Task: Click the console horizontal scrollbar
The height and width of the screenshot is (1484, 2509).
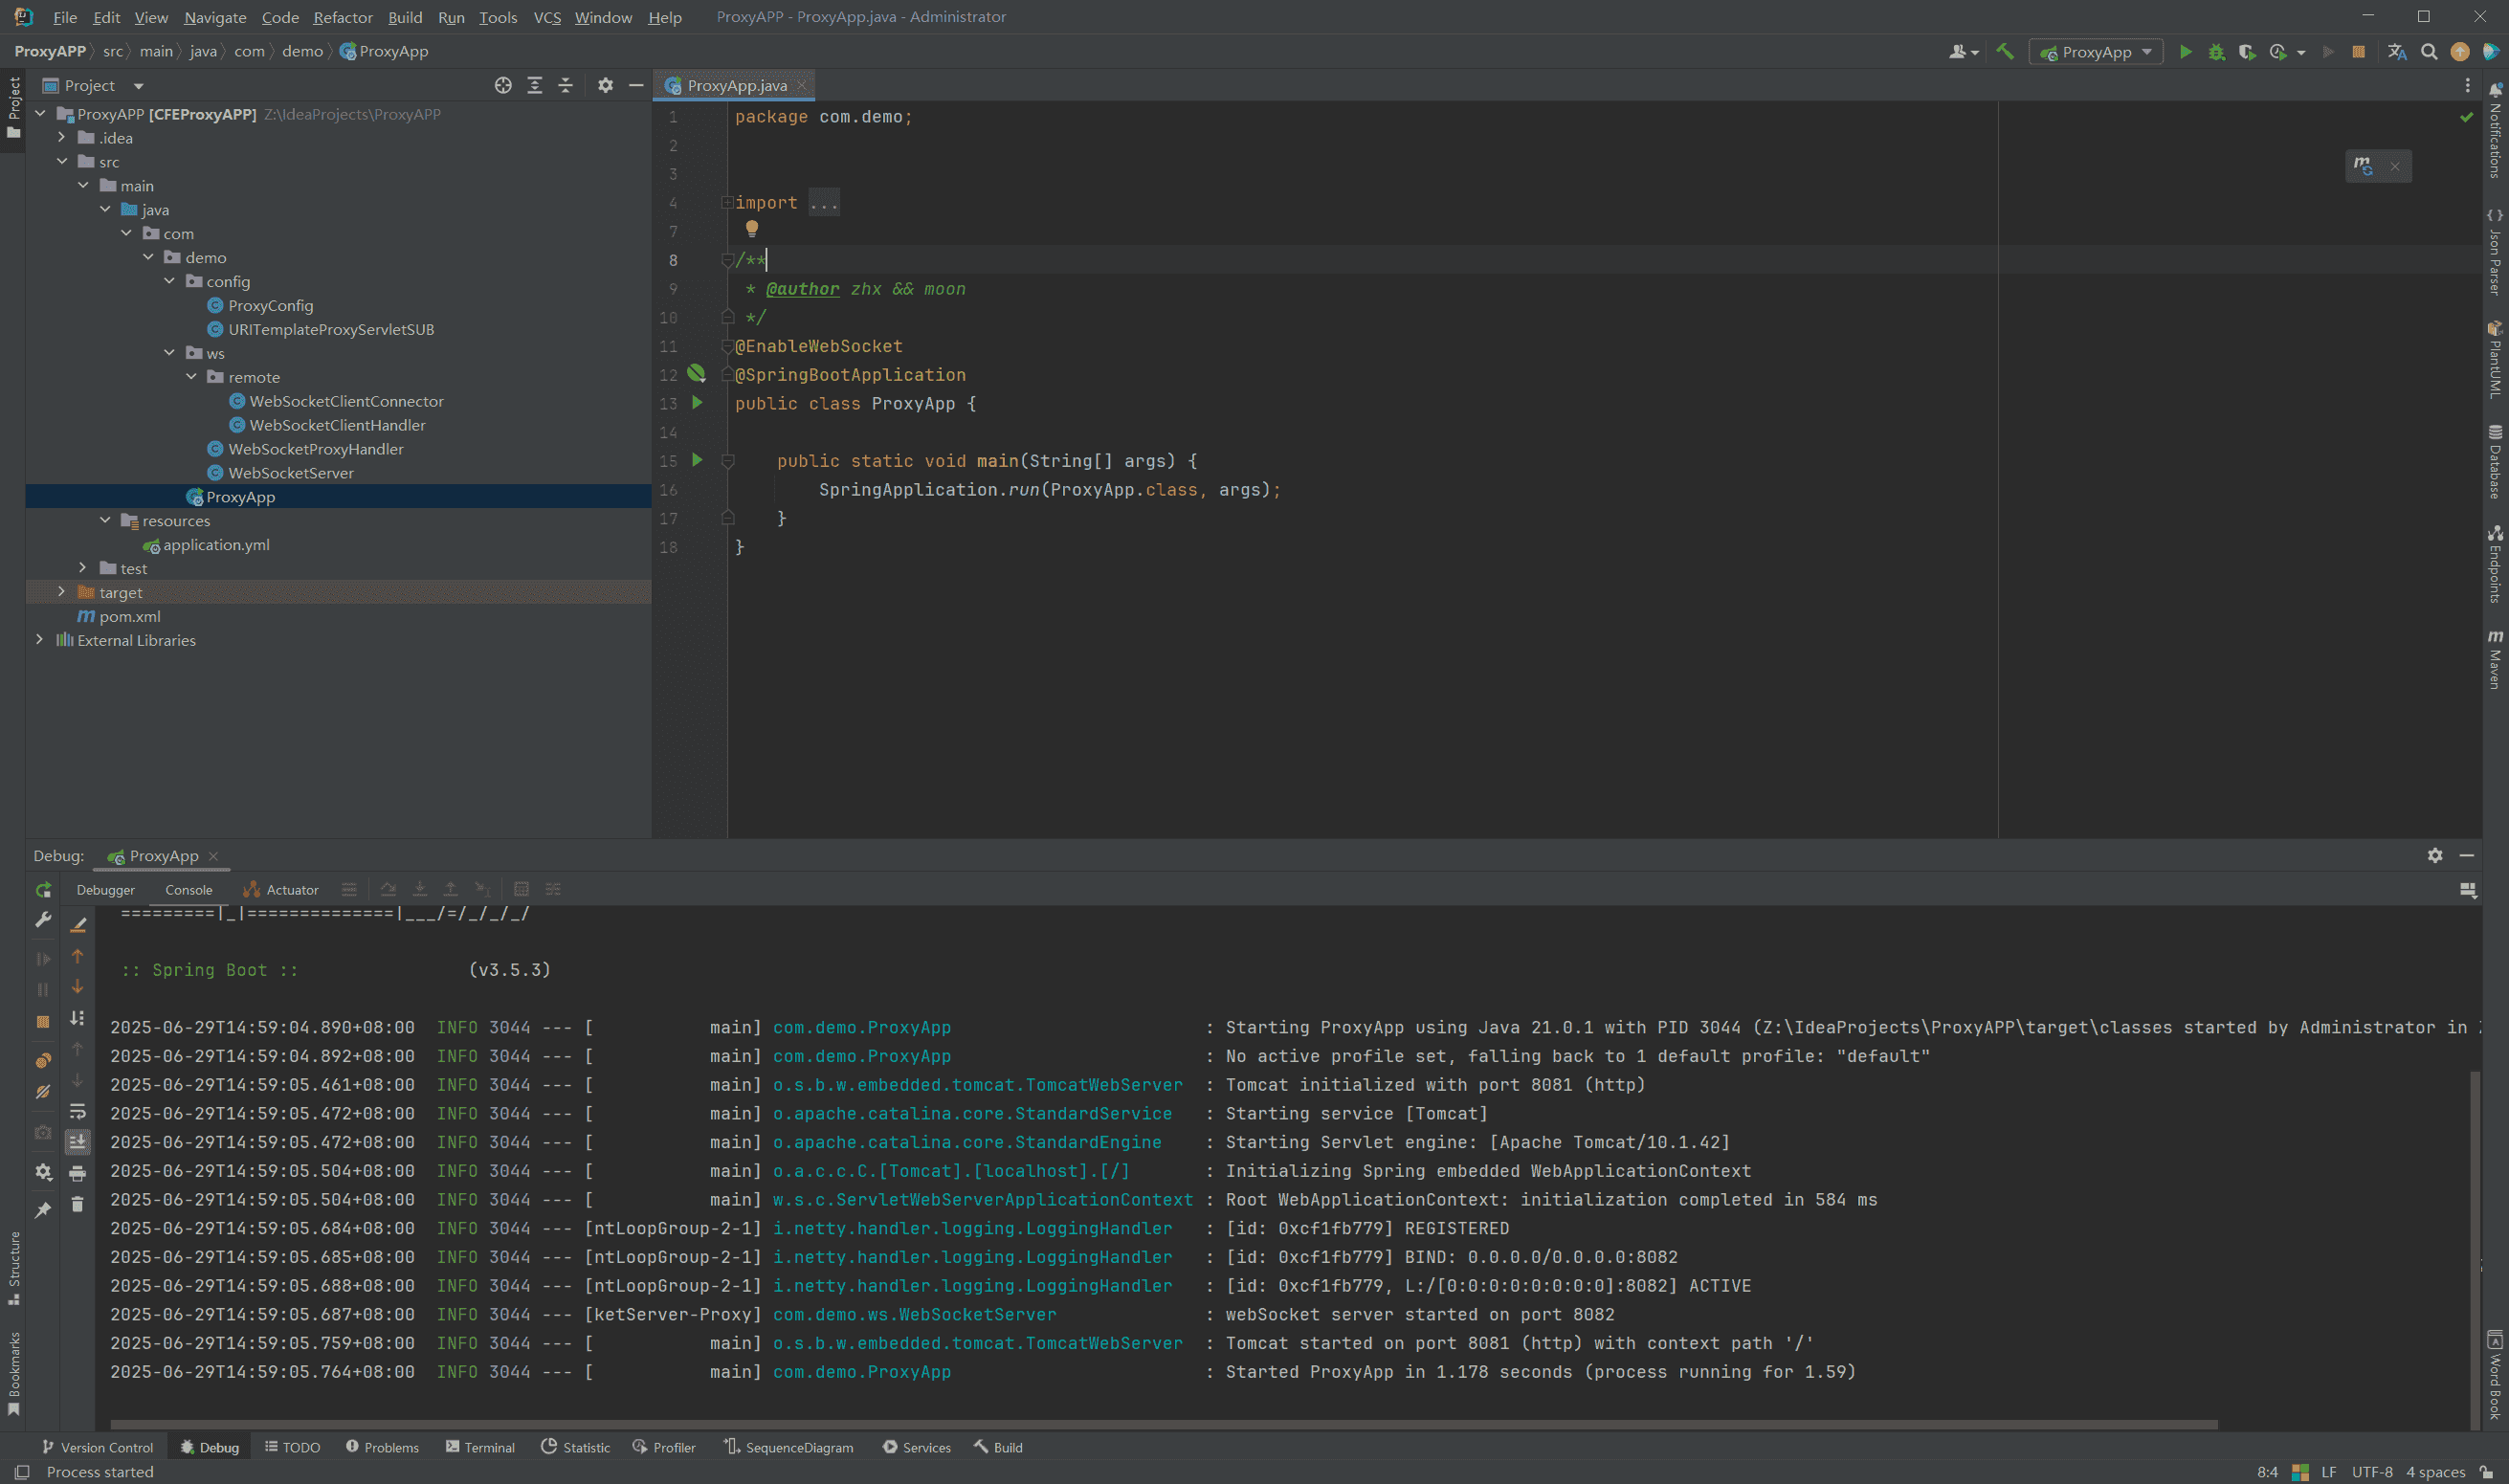Action: 1163,1424
